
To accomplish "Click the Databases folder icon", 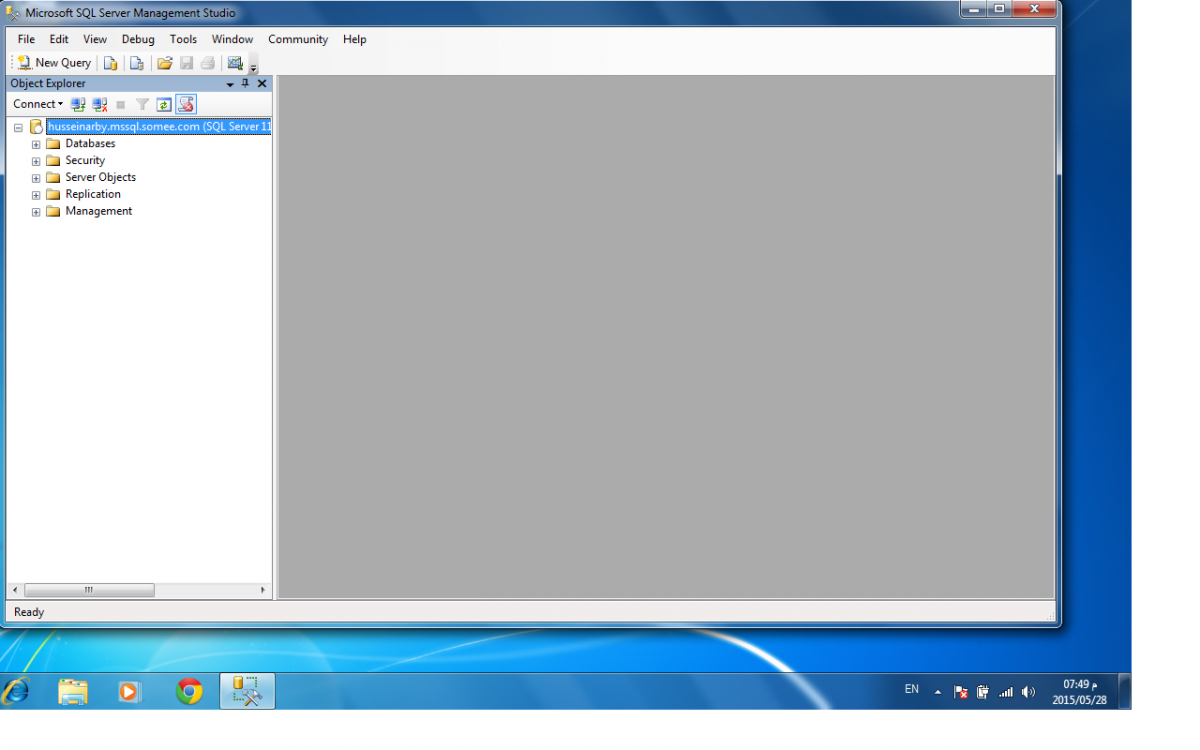I will pos(53,144).
